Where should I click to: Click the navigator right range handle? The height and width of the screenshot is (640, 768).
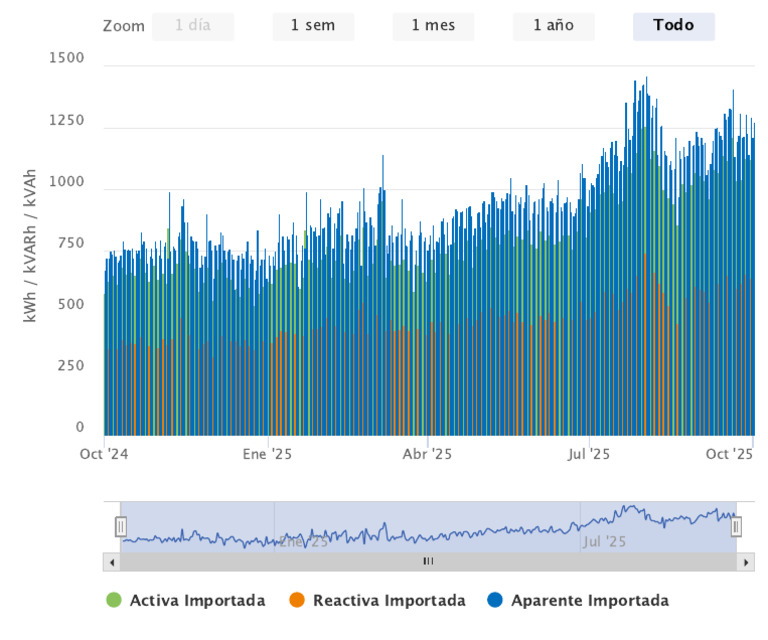[x=736, y=527]
